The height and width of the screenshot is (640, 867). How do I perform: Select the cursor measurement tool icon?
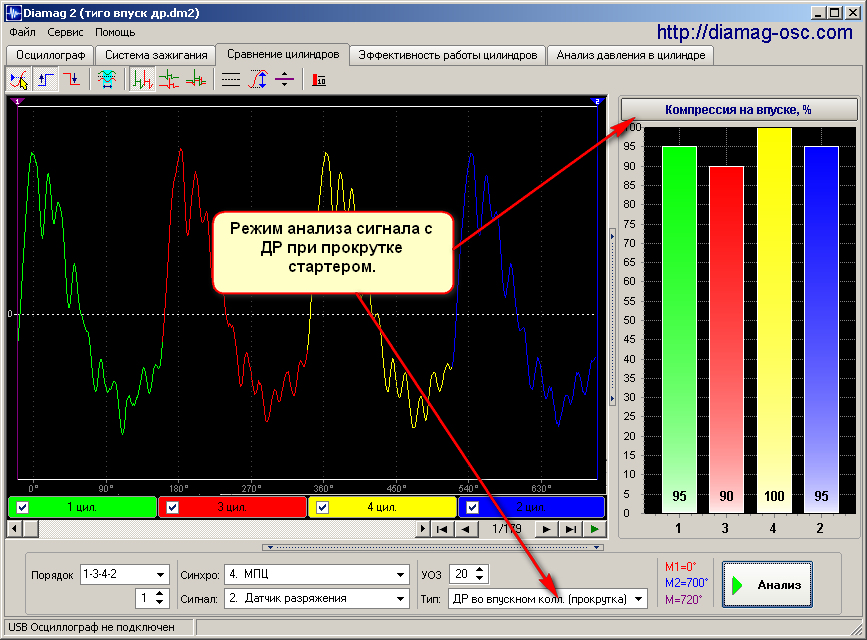[19, 80]
